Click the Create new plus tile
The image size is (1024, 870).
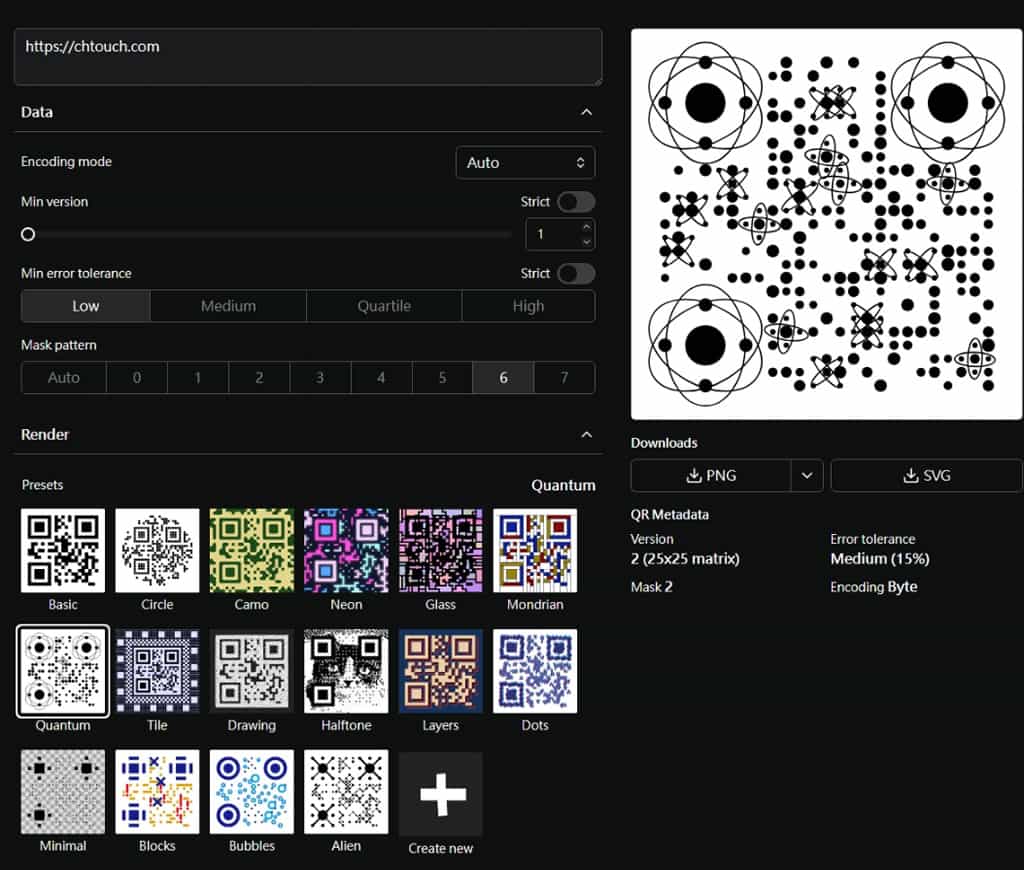(x=441, y=794)
